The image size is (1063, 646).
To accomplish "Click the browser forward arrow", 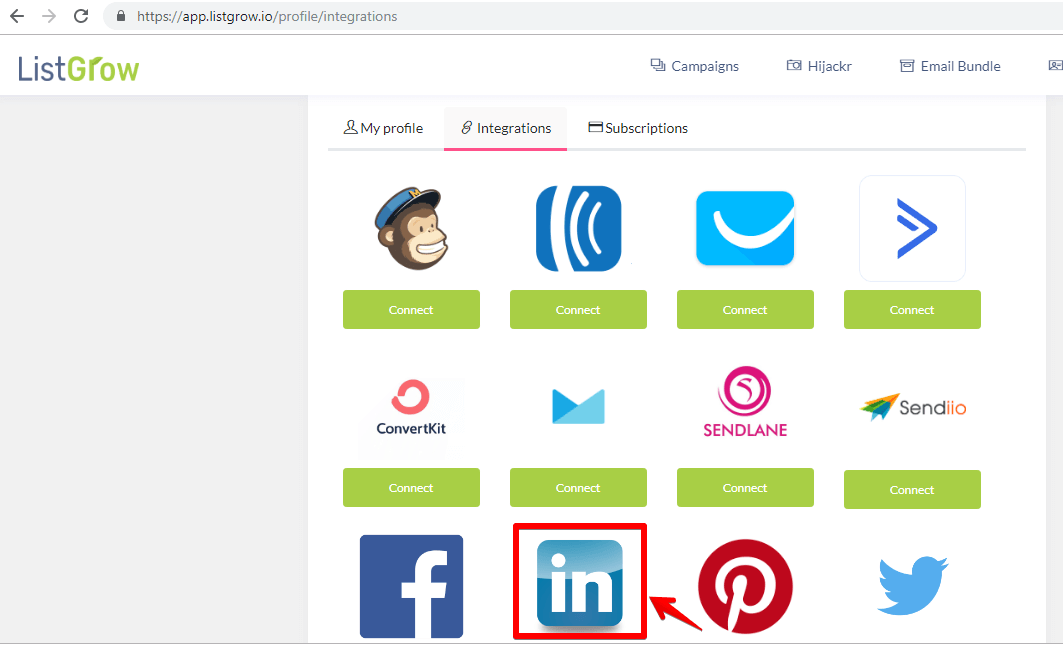I will (x=49, y=16).
